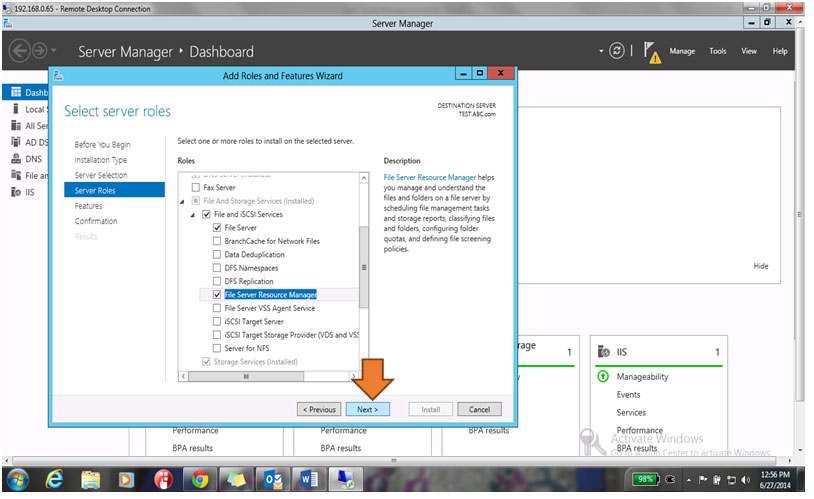Click the battery 98% indicator
Viewport: 814px width, 499px height.
tap(645, 479)
